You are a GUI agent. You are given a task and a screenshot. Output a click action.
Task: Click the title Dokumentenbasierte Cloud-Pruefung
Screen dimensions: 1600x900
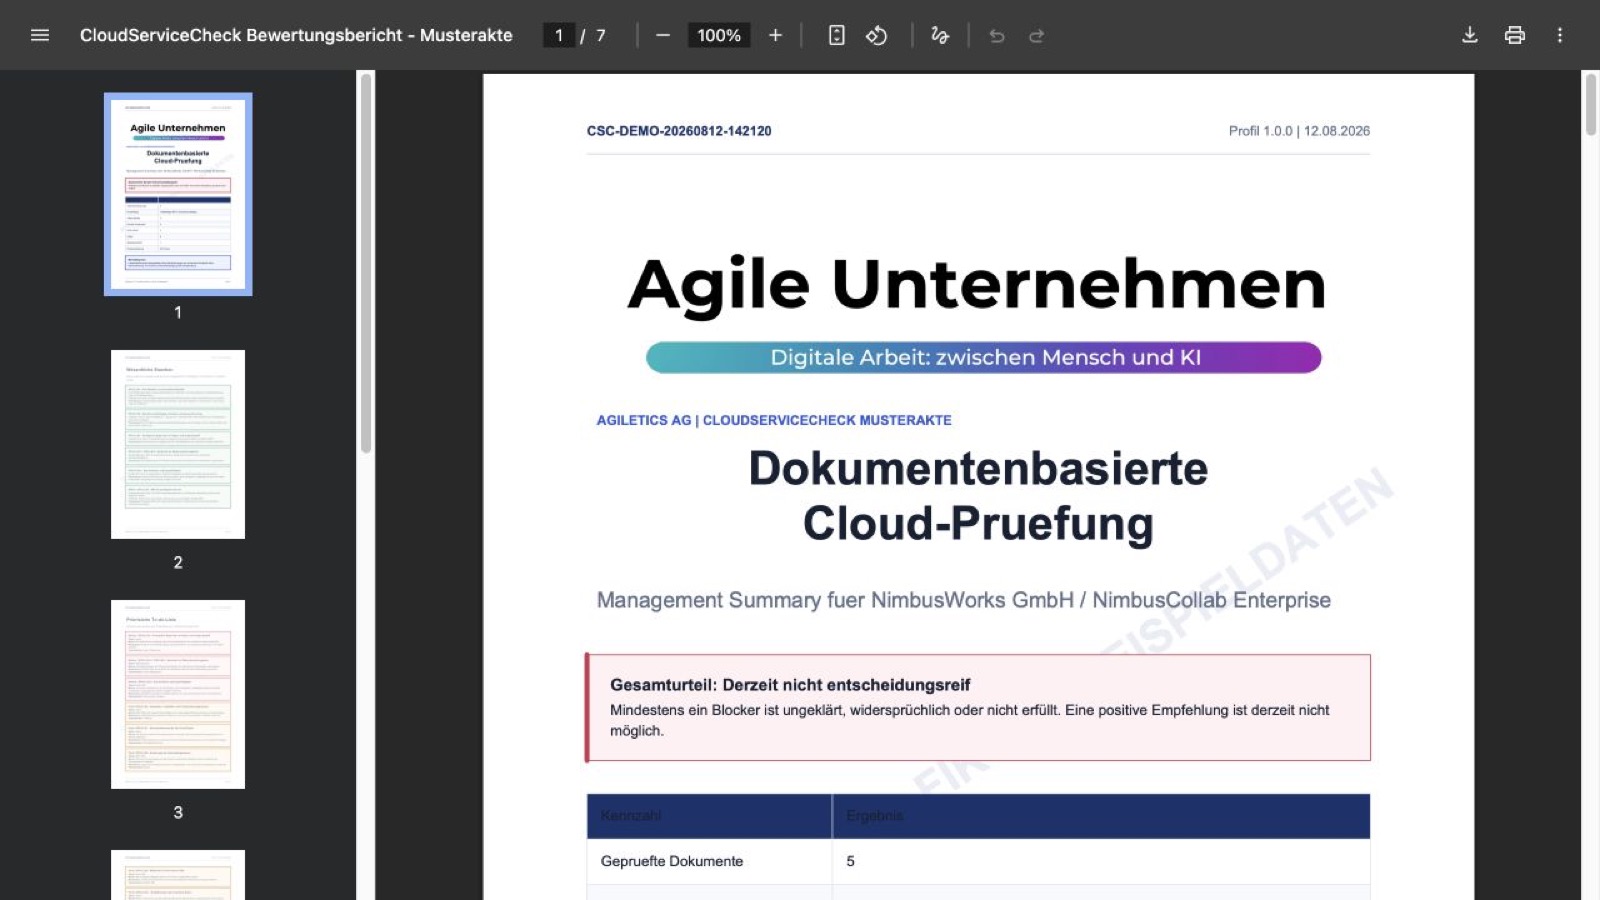pos(979,496)
